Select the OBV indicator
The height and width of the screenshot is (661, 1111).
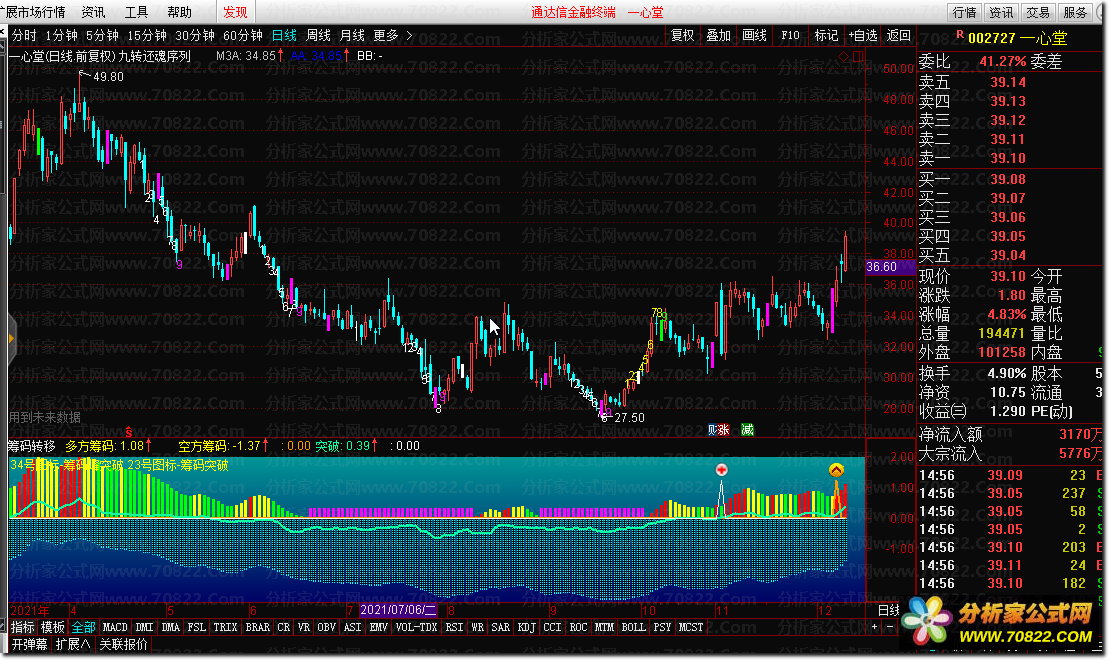[x=326, y=627]
